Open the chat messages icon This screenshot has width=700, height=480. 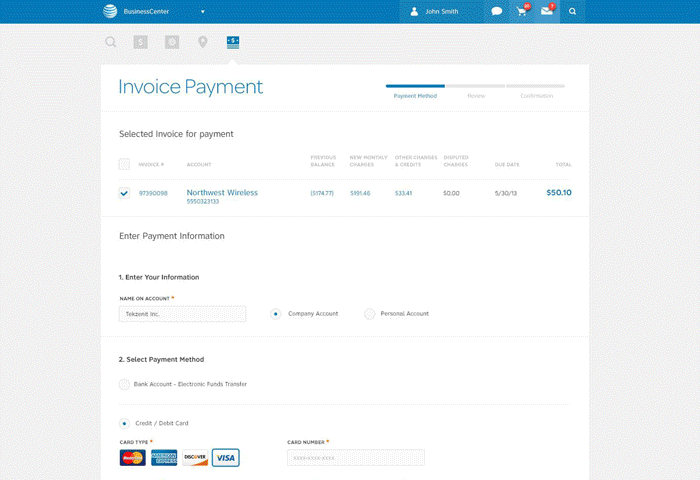click(497, 11)
